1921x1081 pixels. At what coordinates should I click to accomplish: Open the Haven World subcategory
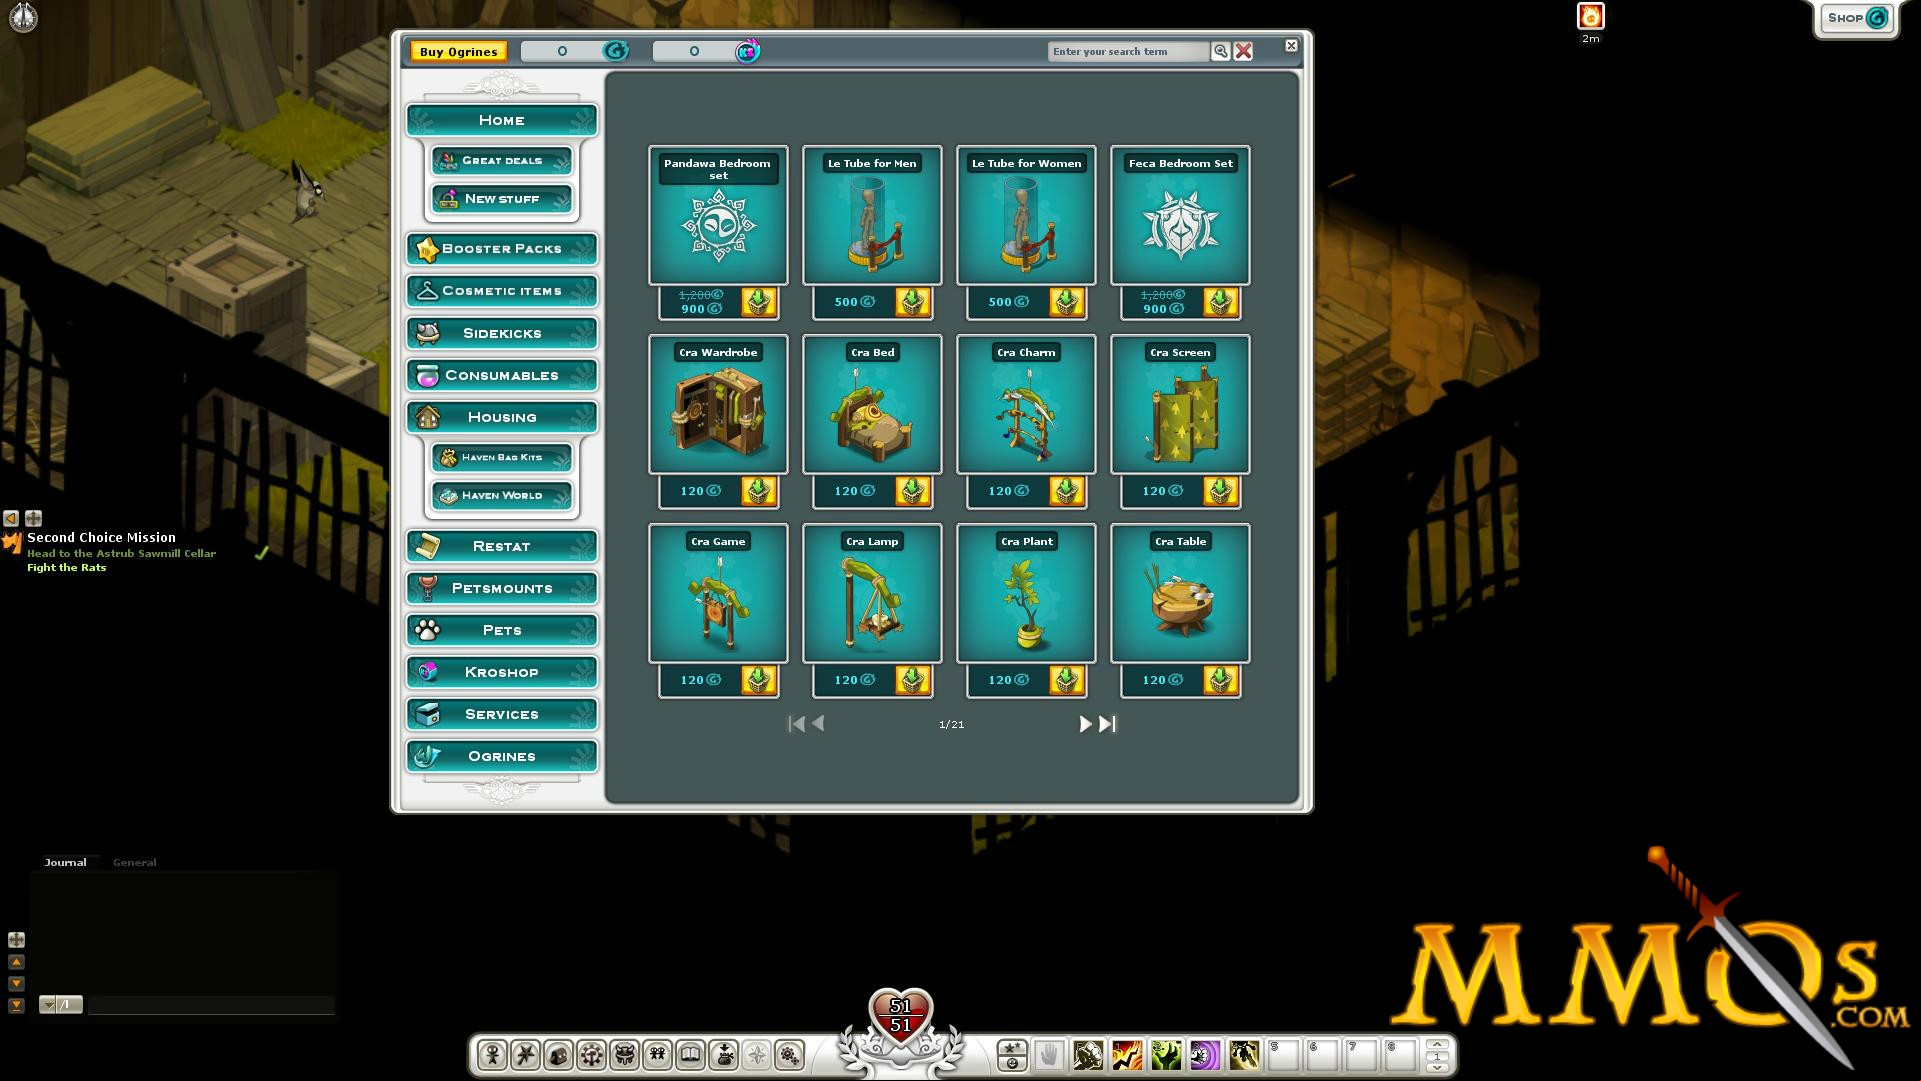pyautogui.click(x=502, y=495)
